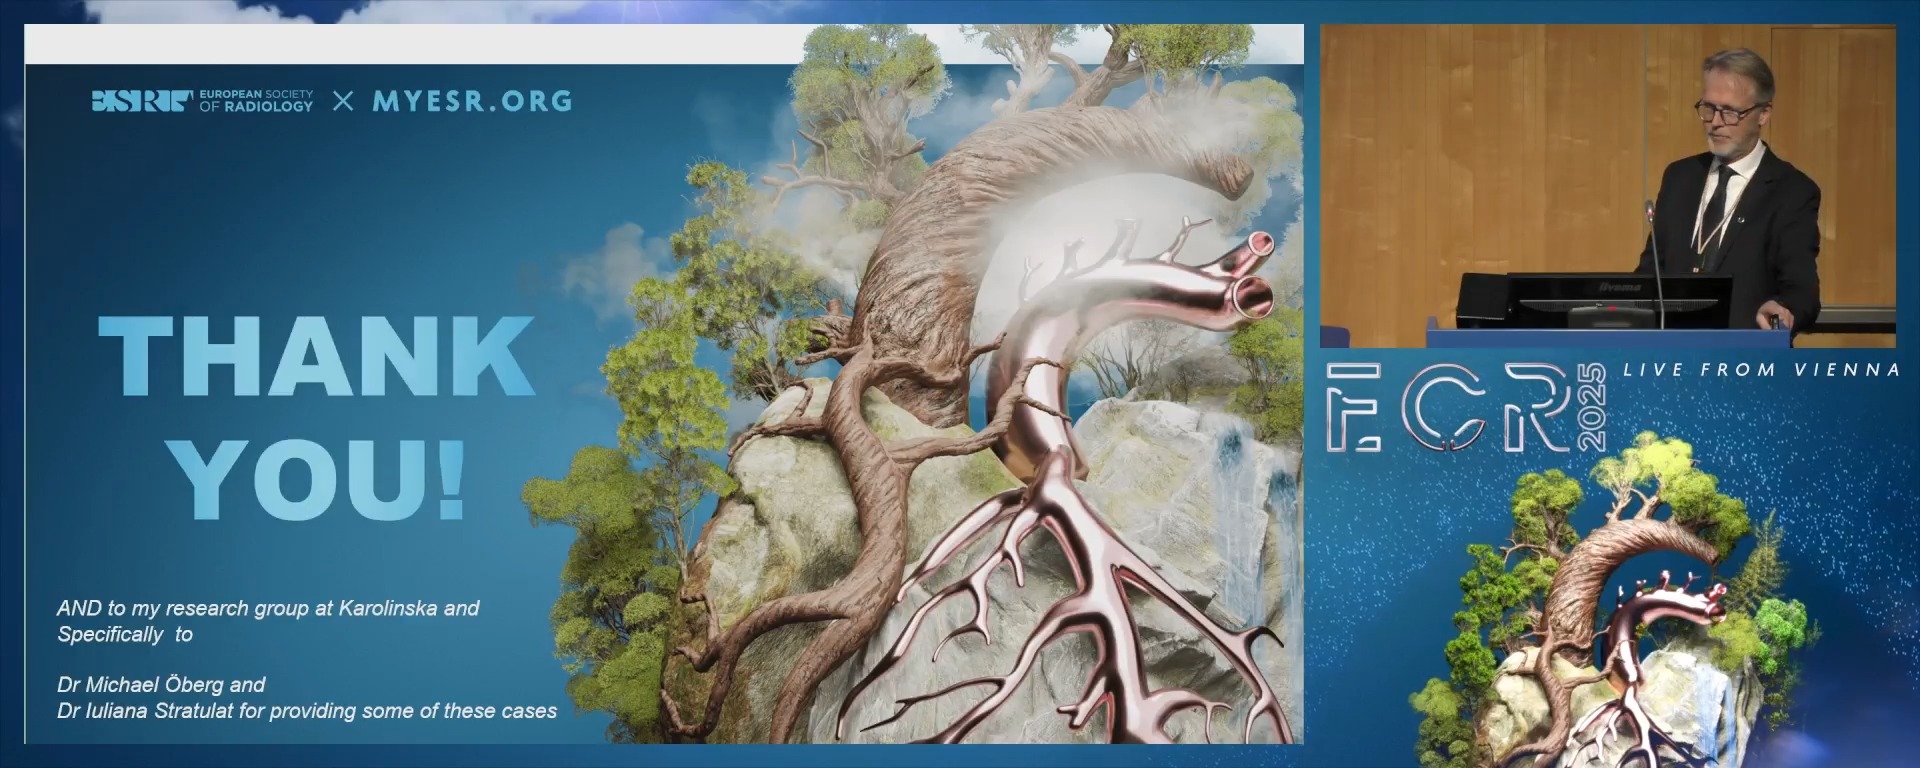Screen dimensions: 1920x768
Task: Click the X symbol between ESR and MYESR
Action: pyautogui.click(x=343, y=101)
